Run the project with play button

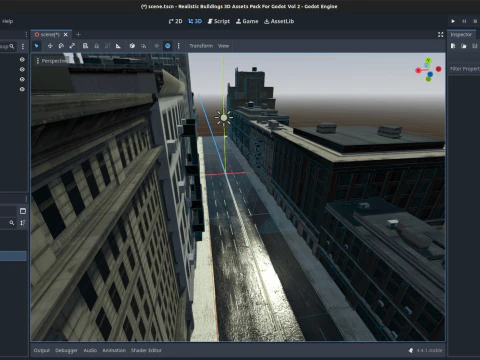pos(453,21)
